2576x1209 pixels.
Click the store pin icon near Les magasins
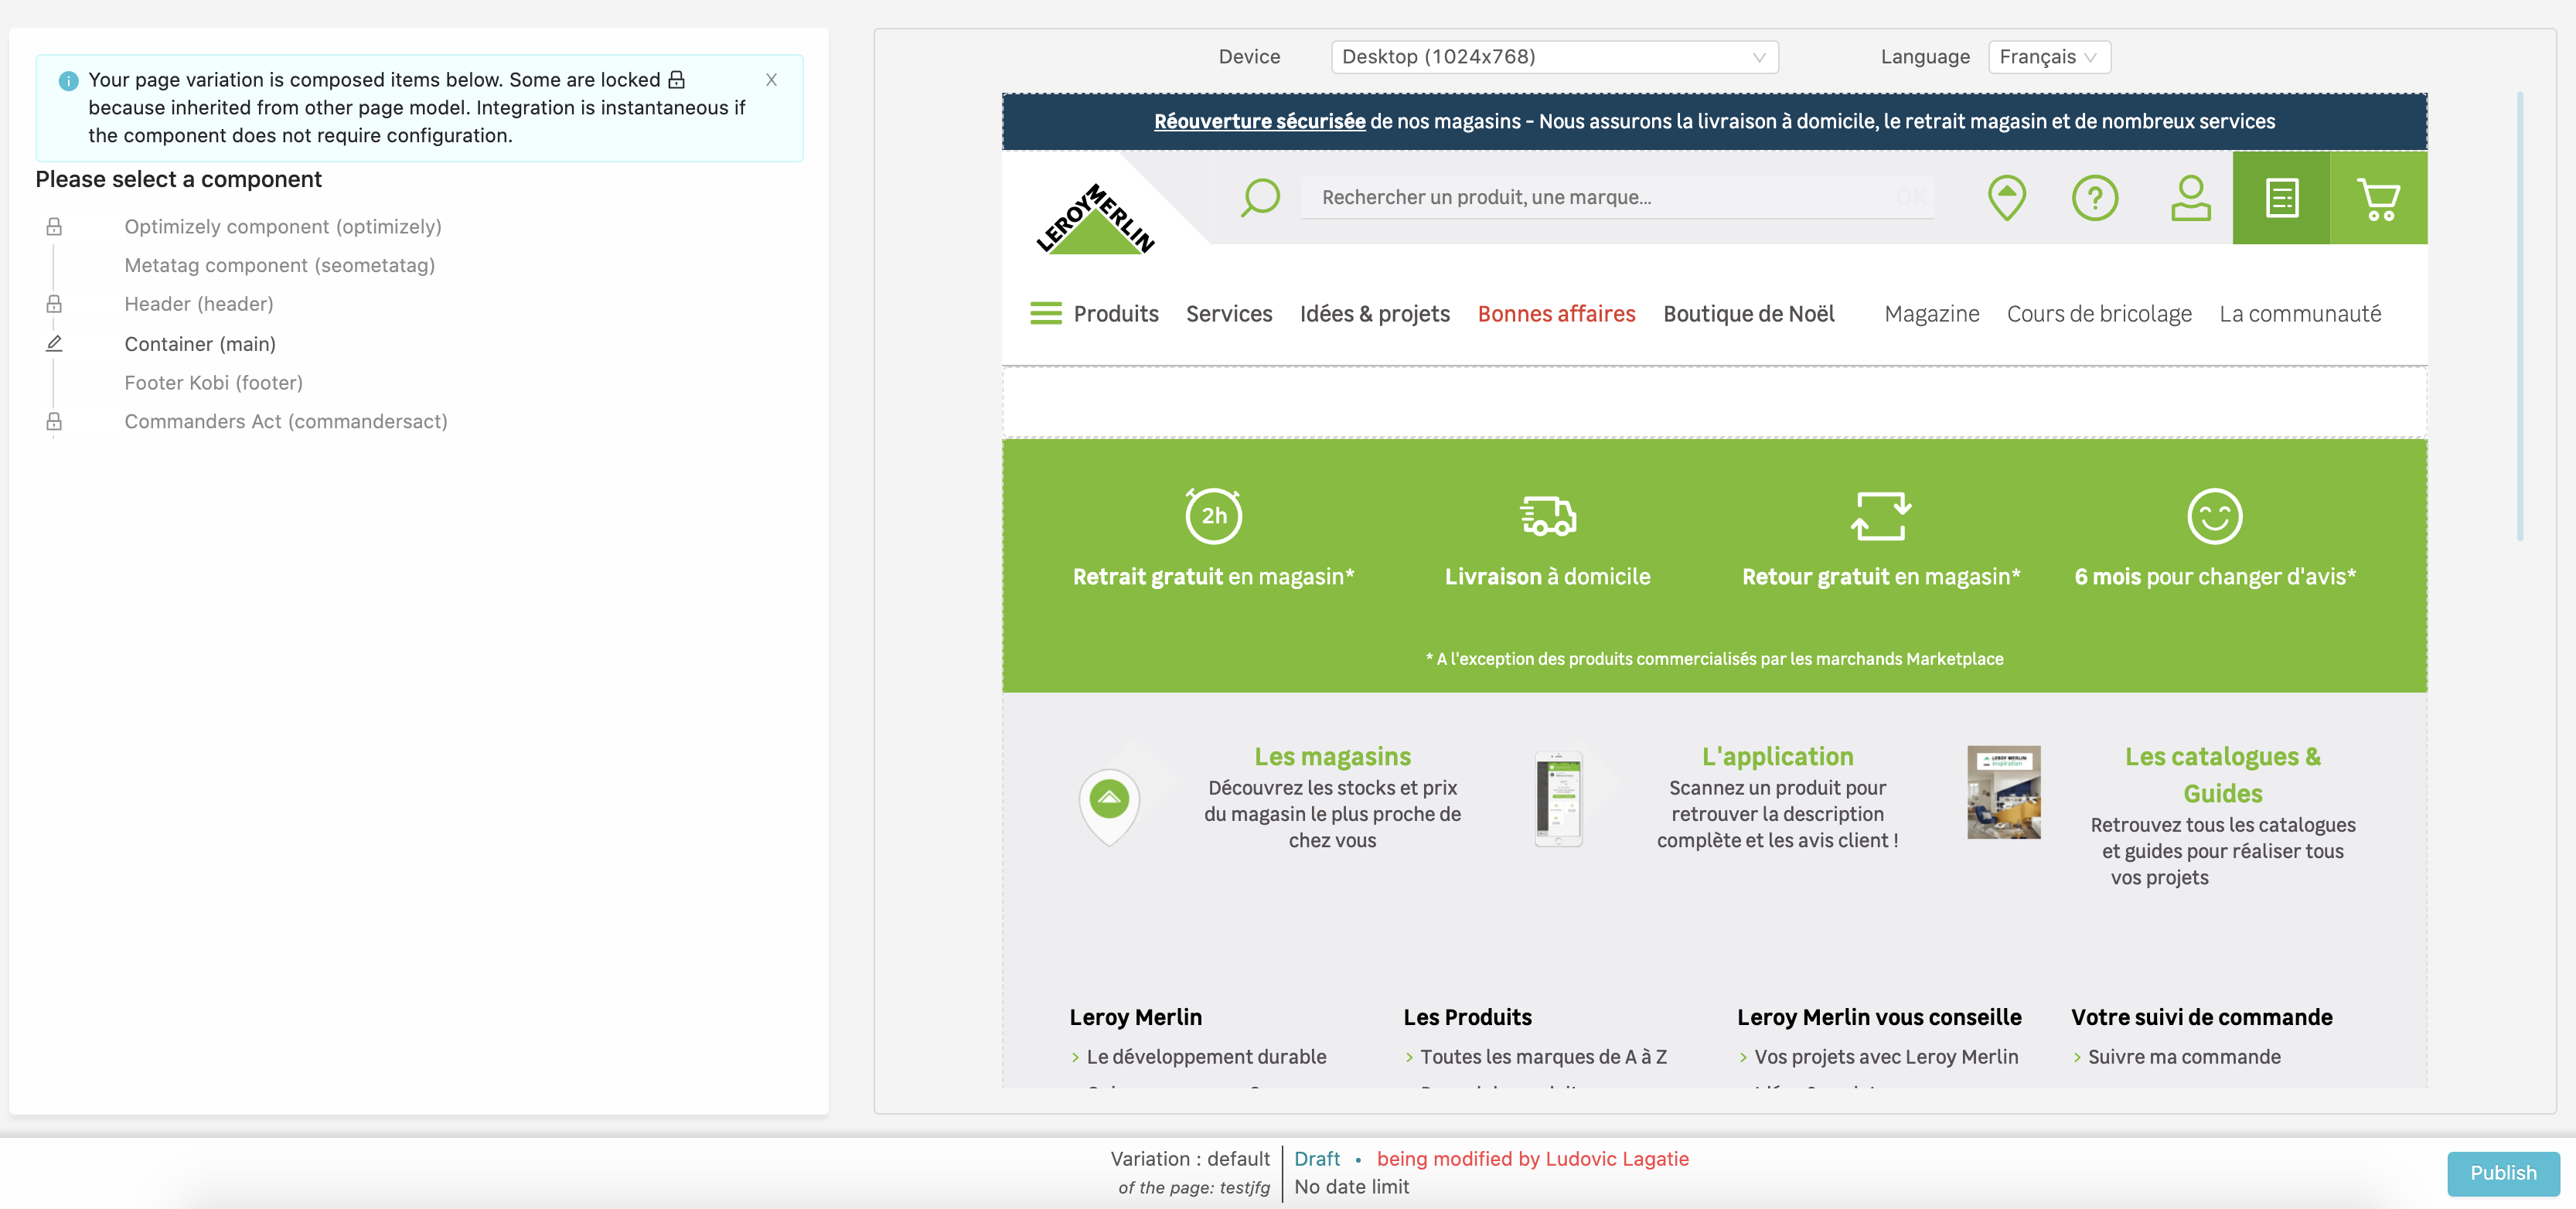click(x=1109, y=806)
